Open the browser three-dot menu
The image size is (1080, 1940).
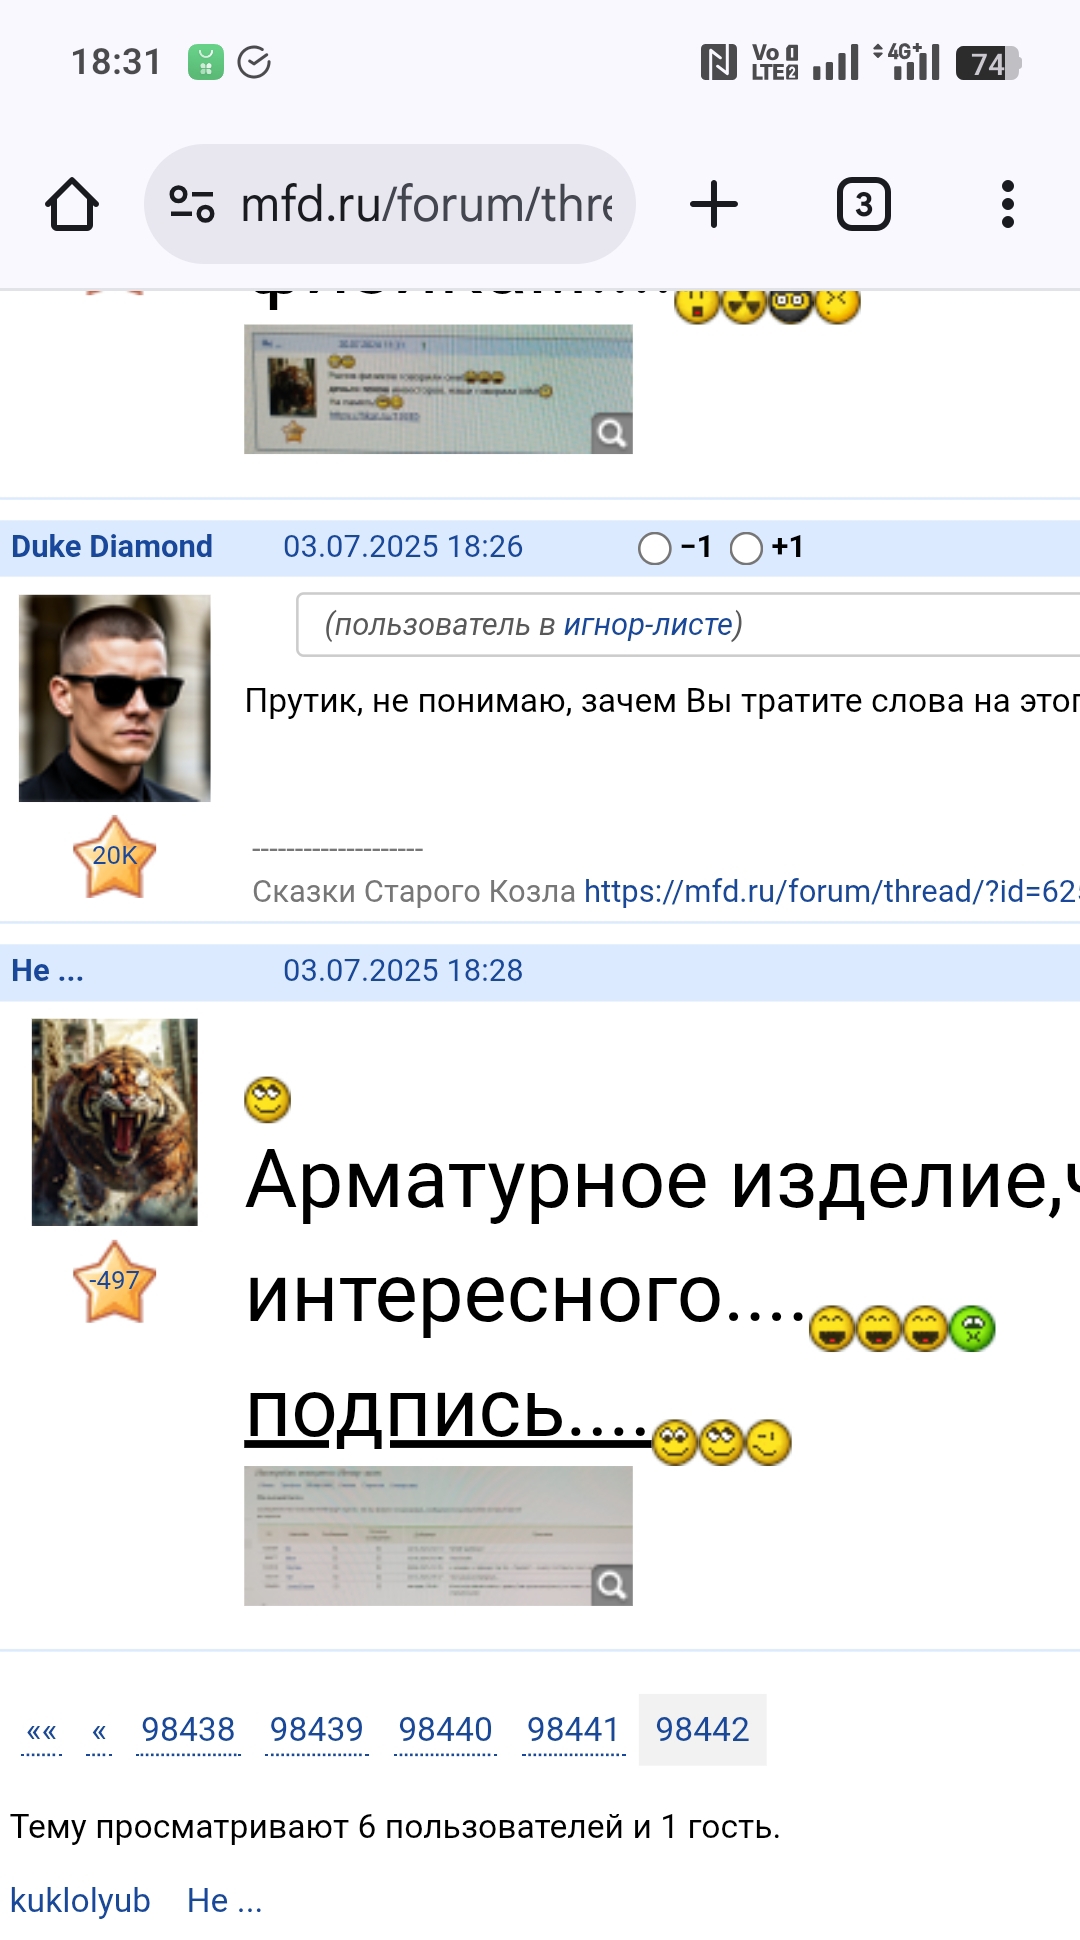tap(1007, 204)
